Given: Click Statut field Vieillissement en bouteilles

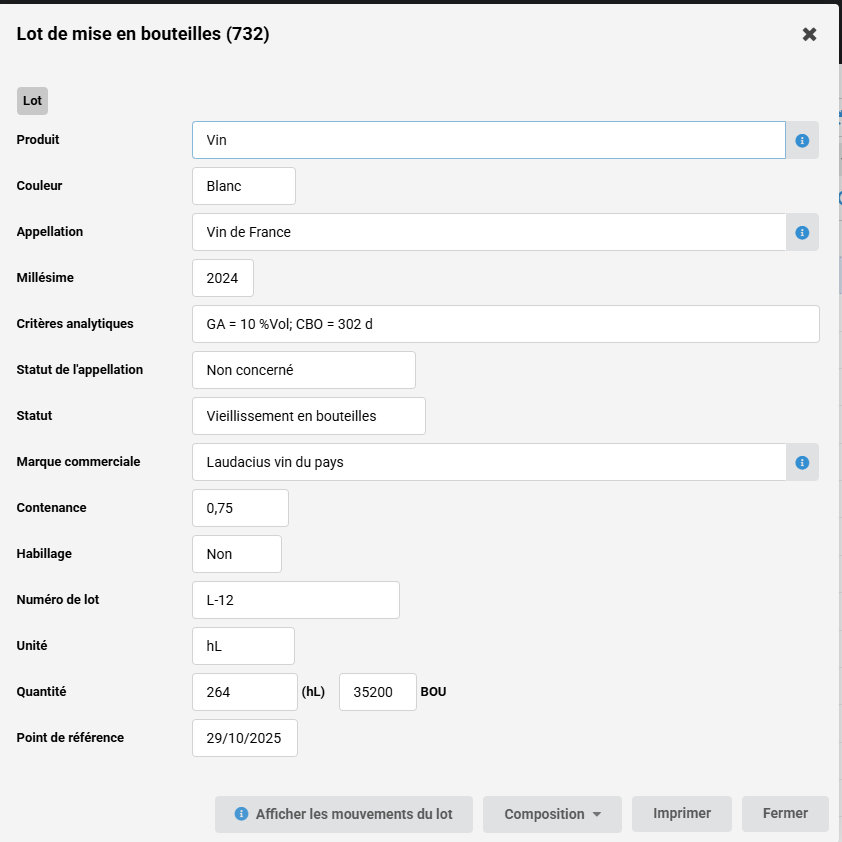Looking at the screenshot, I should coord(308,416).
